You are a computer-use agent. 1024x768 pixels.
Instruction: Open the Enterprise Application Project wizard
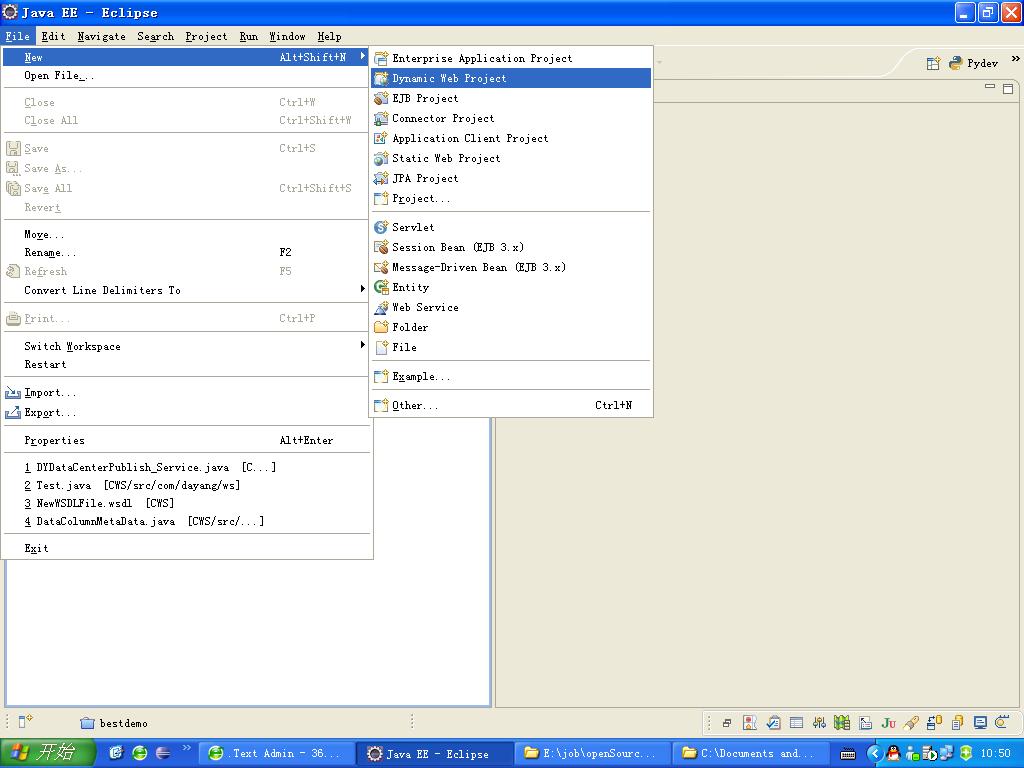[511, 58]
